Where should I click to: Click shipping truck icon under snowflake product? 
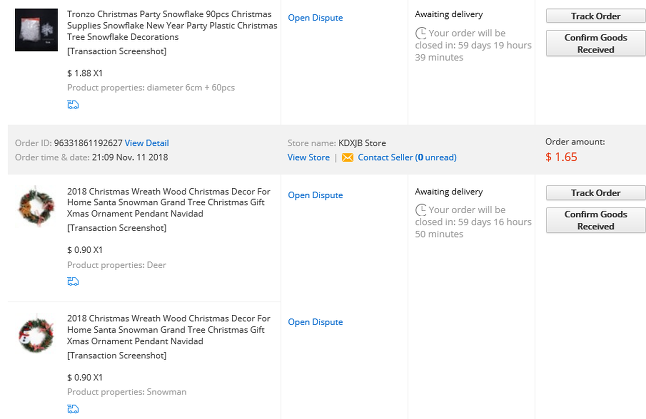pyautogui.click(x=73, y=105)
